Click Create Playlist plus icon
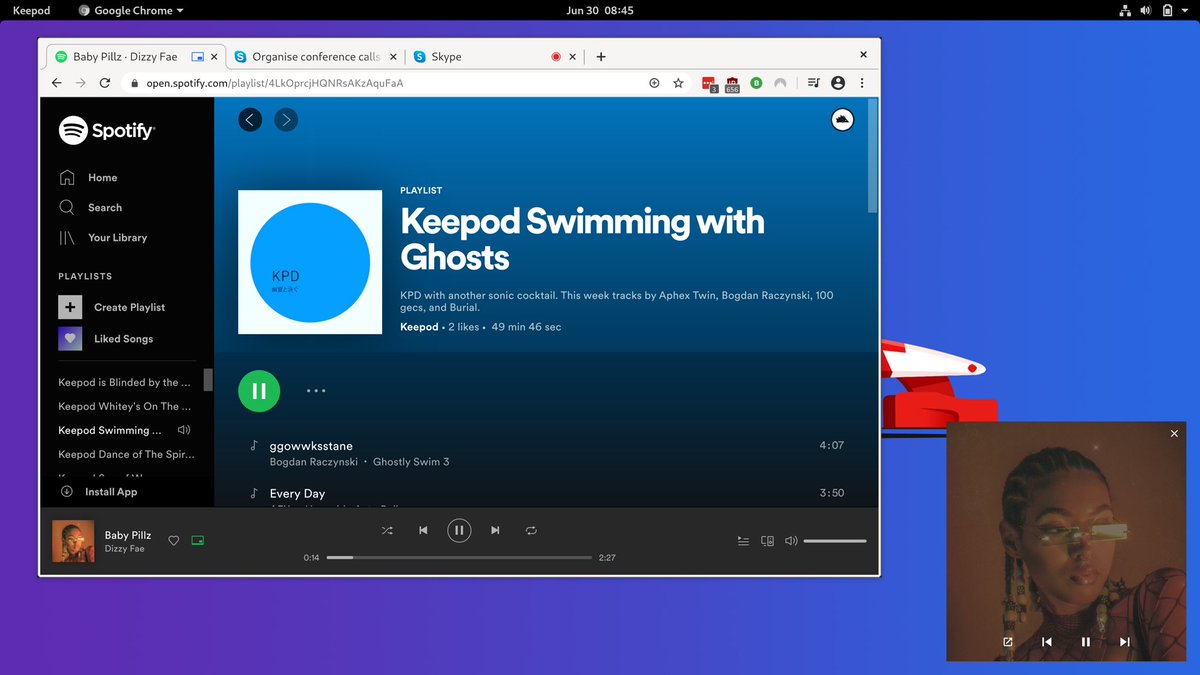This screenshot has width=1200, height=675. [70, 307]
